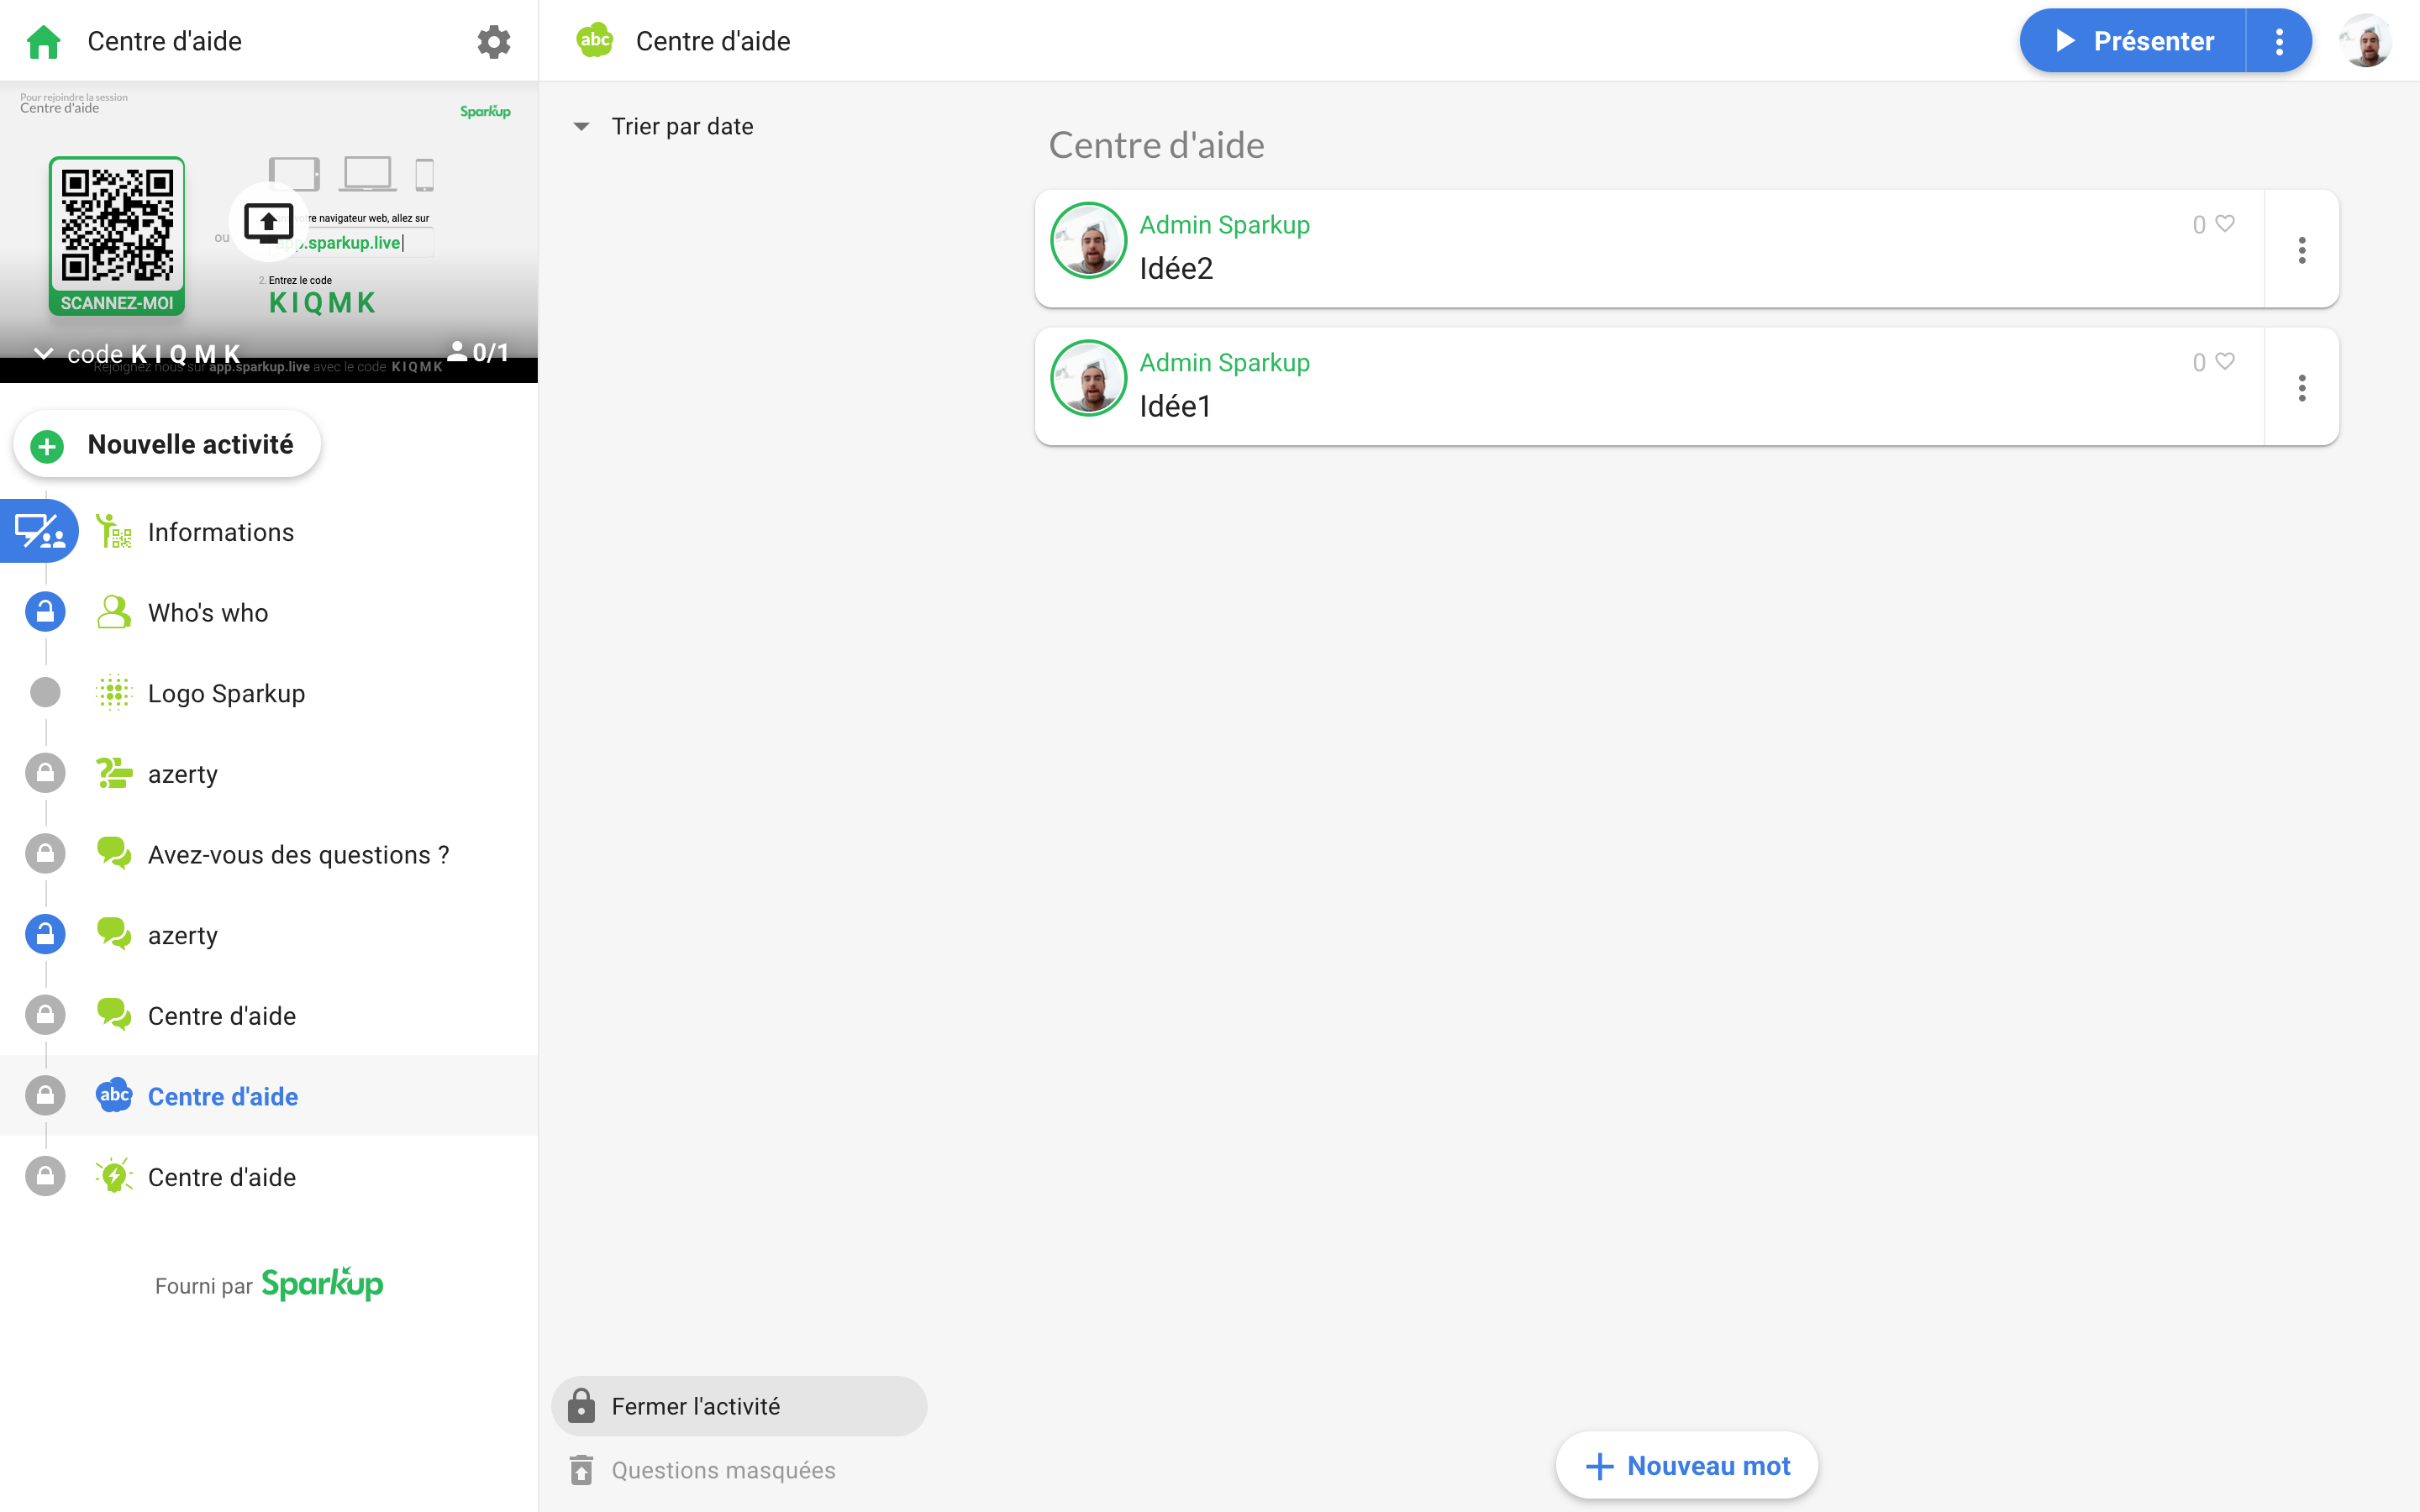Viewport: 2420px width, 1512px height.
Task: Click the Centre d'aide heading in content area
Action: (1156, 145)
